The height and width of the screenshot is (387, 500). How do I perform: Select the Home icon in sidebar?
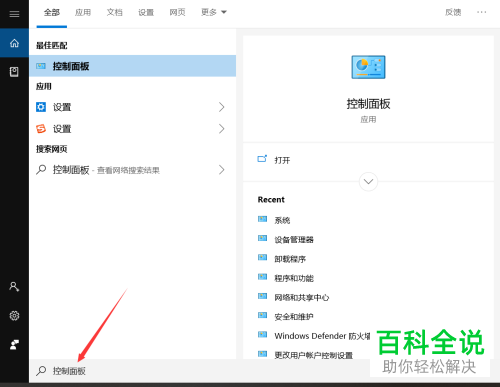pos(14,43)
